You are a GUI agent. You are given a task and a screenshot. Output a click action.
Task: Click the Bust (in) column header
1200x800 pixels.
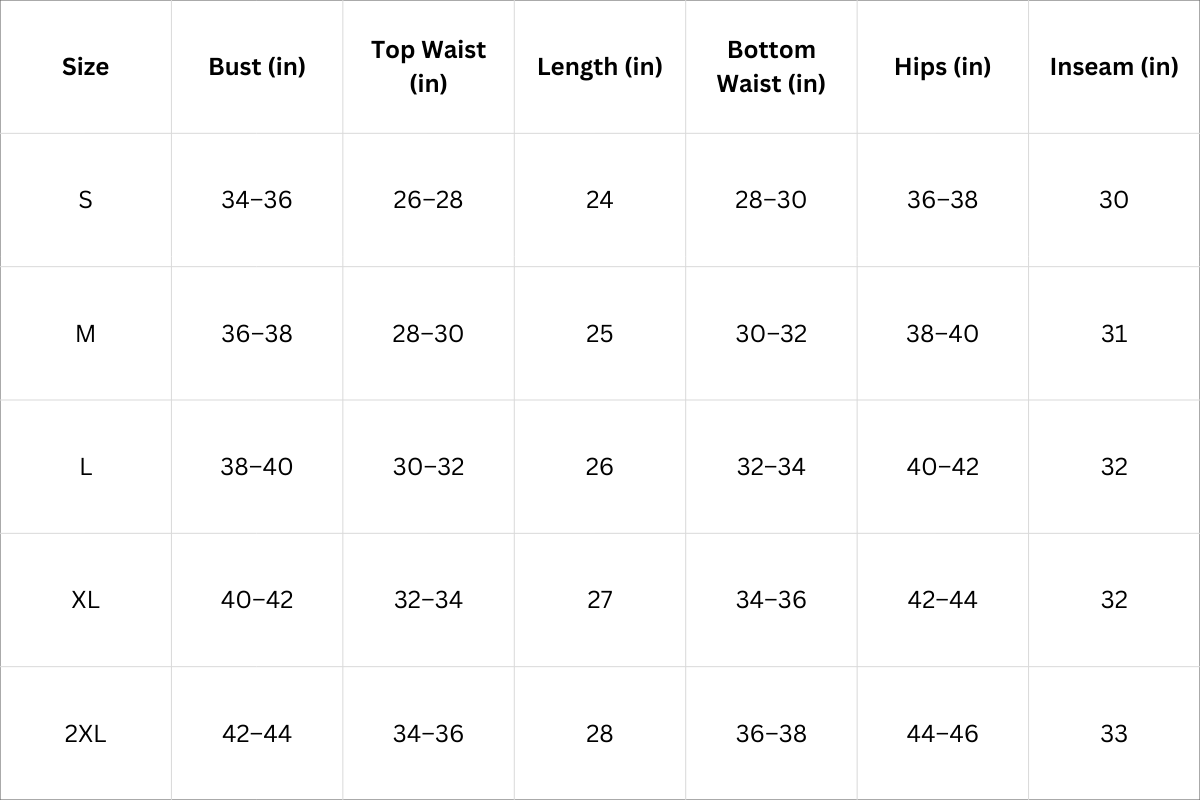pos(257,67)
